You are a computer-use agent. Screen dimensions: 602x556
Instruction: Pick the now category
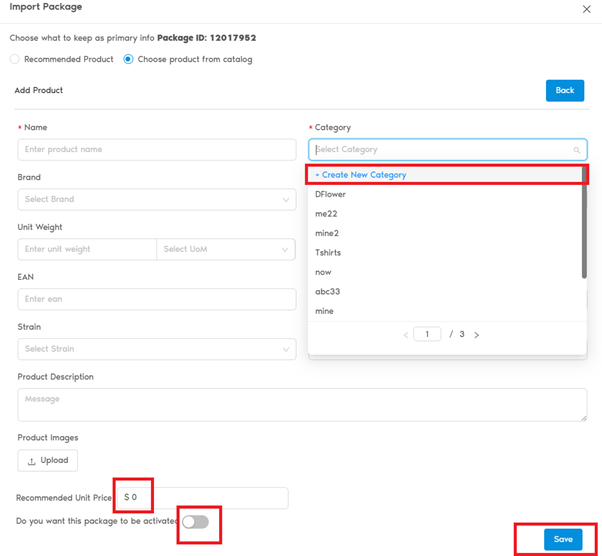point(445,272)
